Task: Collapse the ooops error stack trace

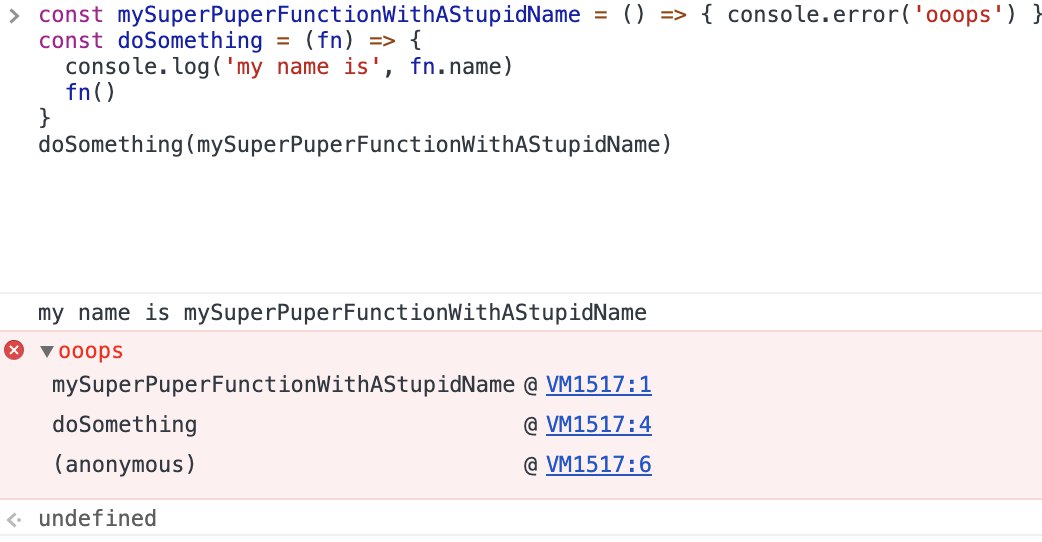Action: coord(46,352)
